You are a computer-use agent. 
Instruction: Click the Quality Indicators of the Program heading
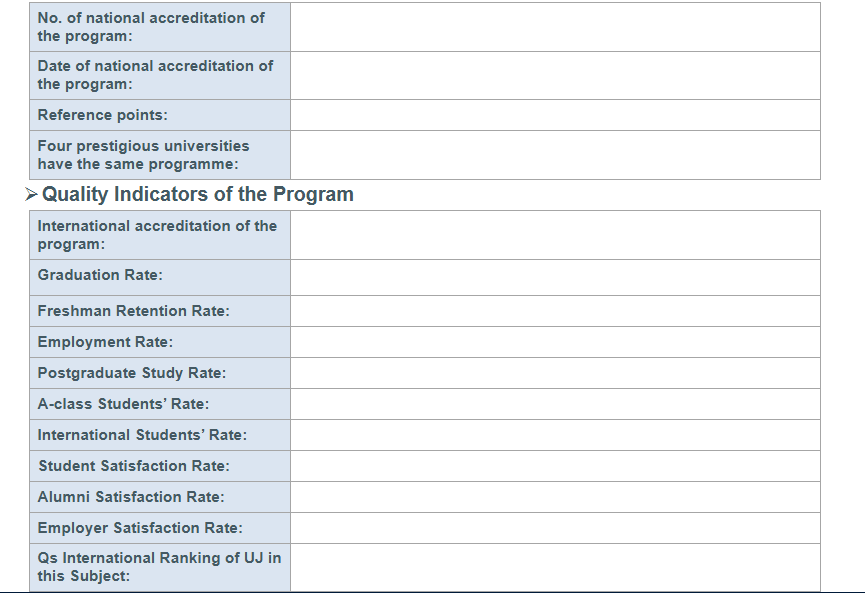(x=211, y=194)
